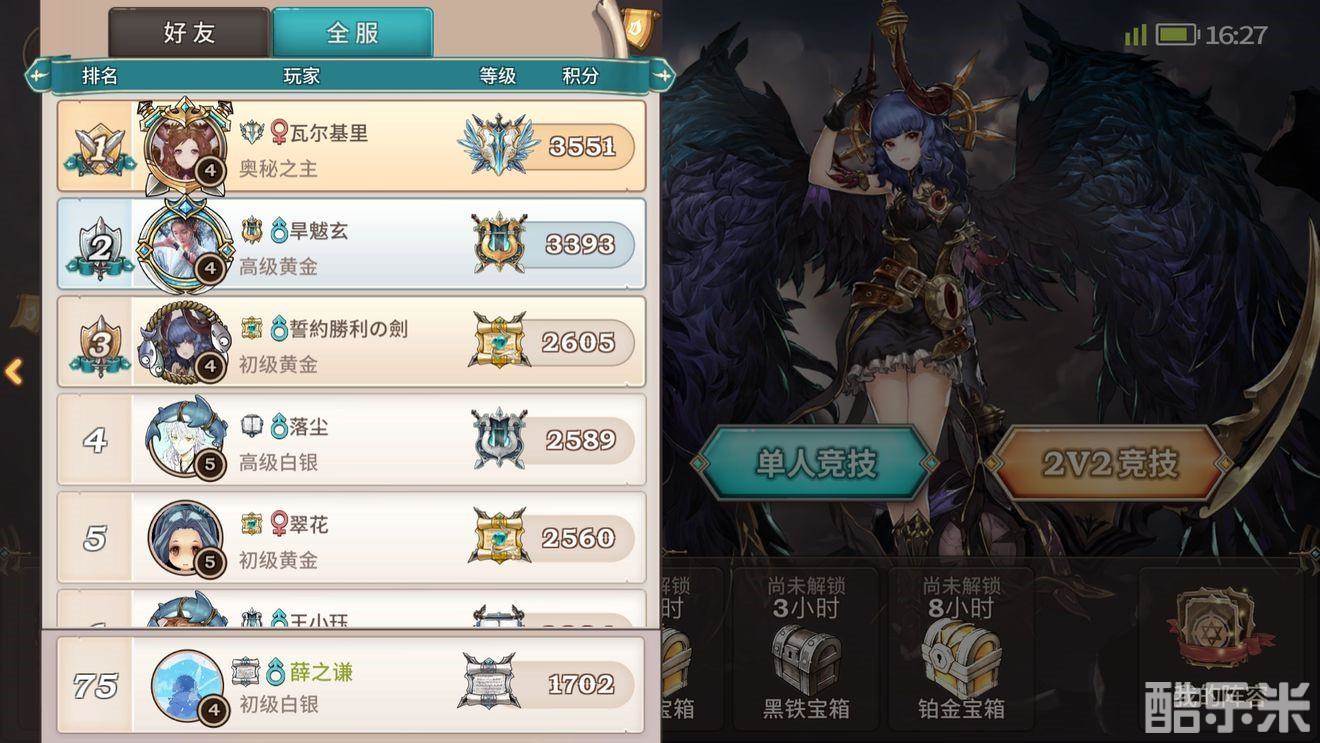Start the 单人竞技 solo arena match
This screenshot has width=1320, height=743.
[816, 463]
